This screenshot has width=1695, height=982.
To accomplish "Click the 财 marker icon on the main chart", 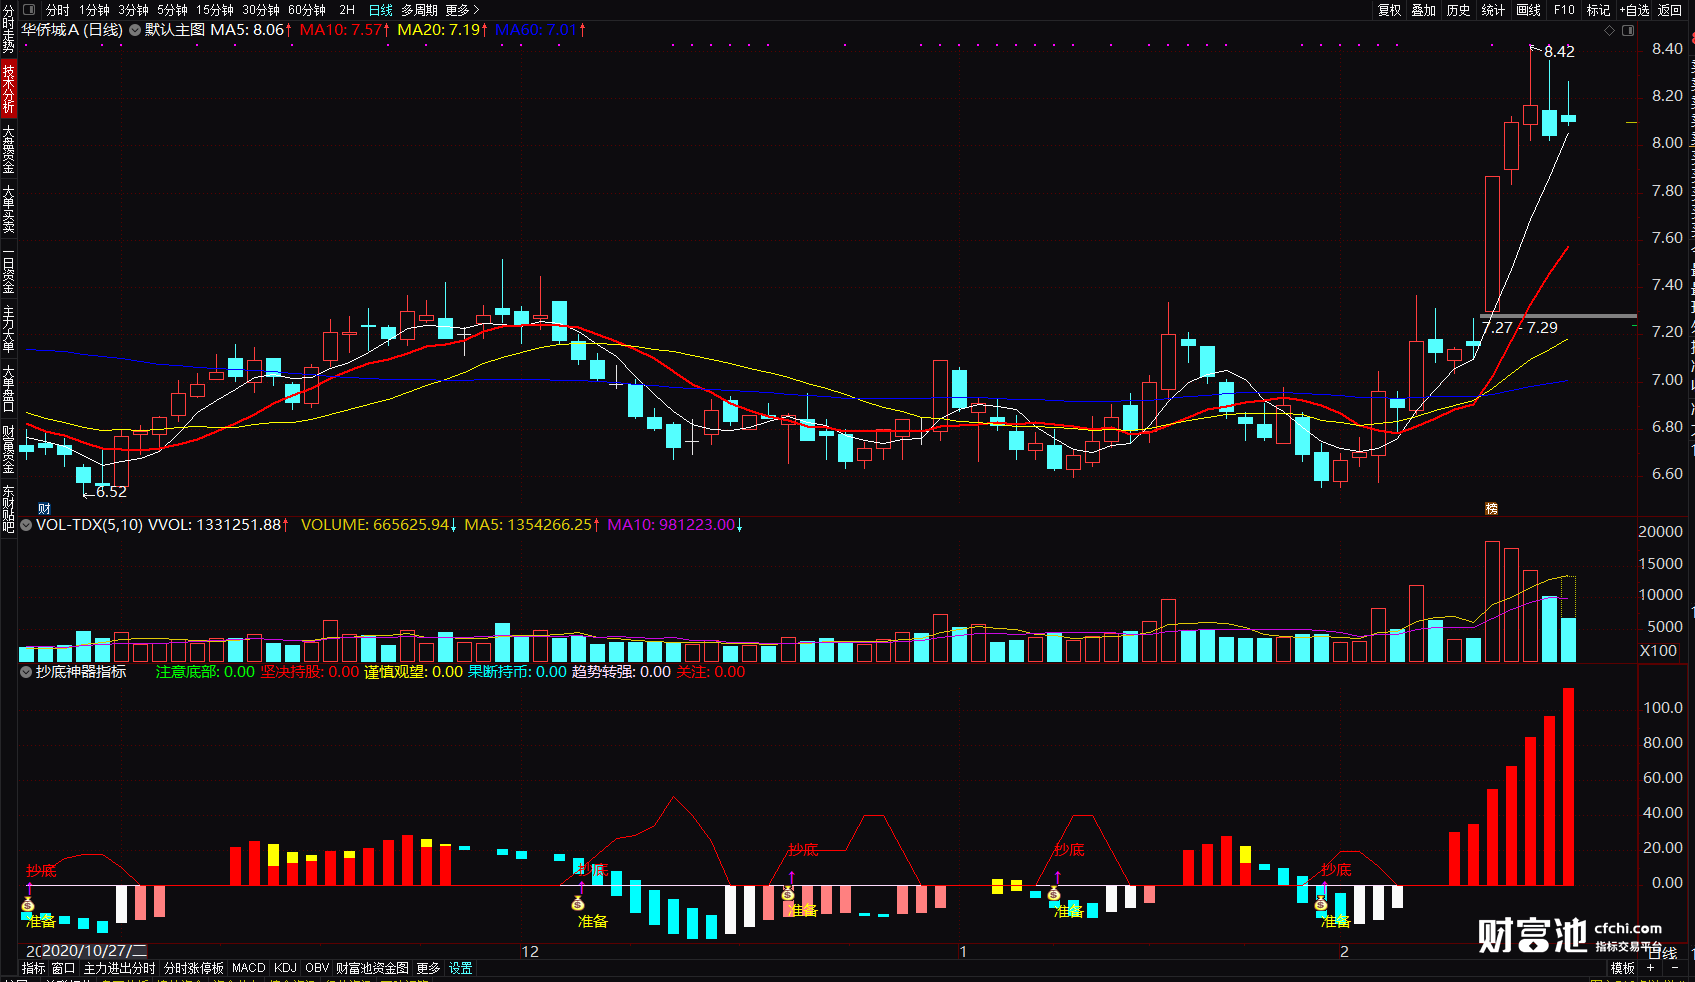I will pyautogui.click(x=44, y=509).
